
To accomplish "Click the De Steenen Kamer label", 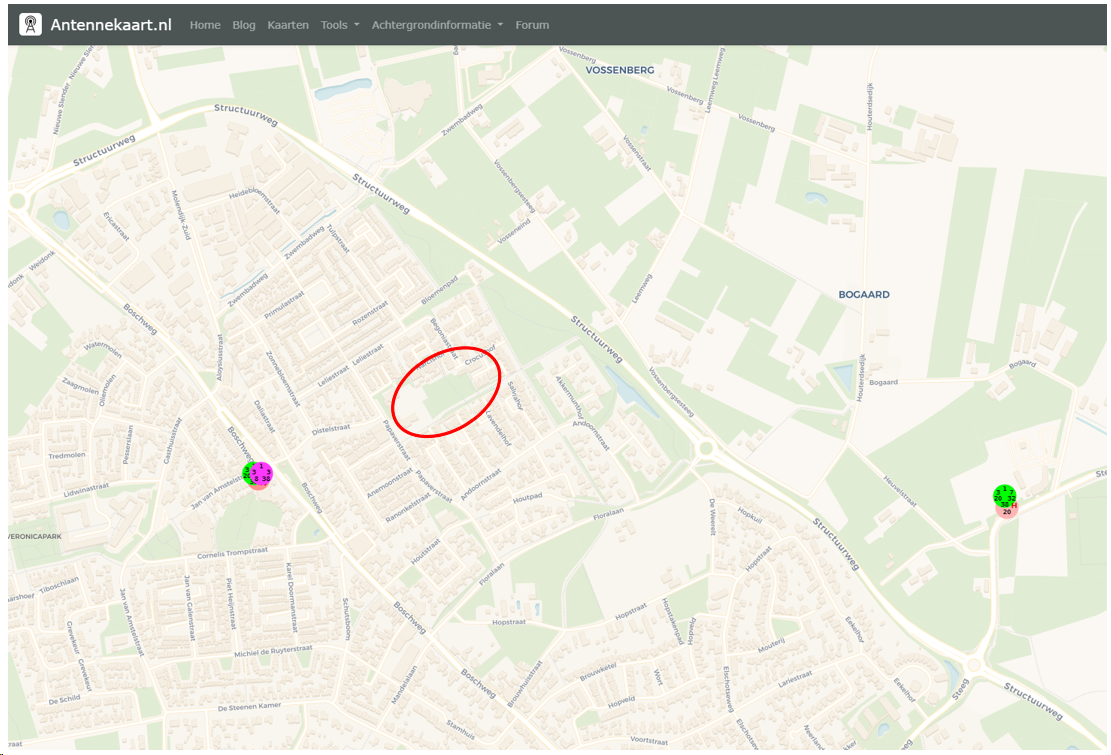I will point(249,707).
